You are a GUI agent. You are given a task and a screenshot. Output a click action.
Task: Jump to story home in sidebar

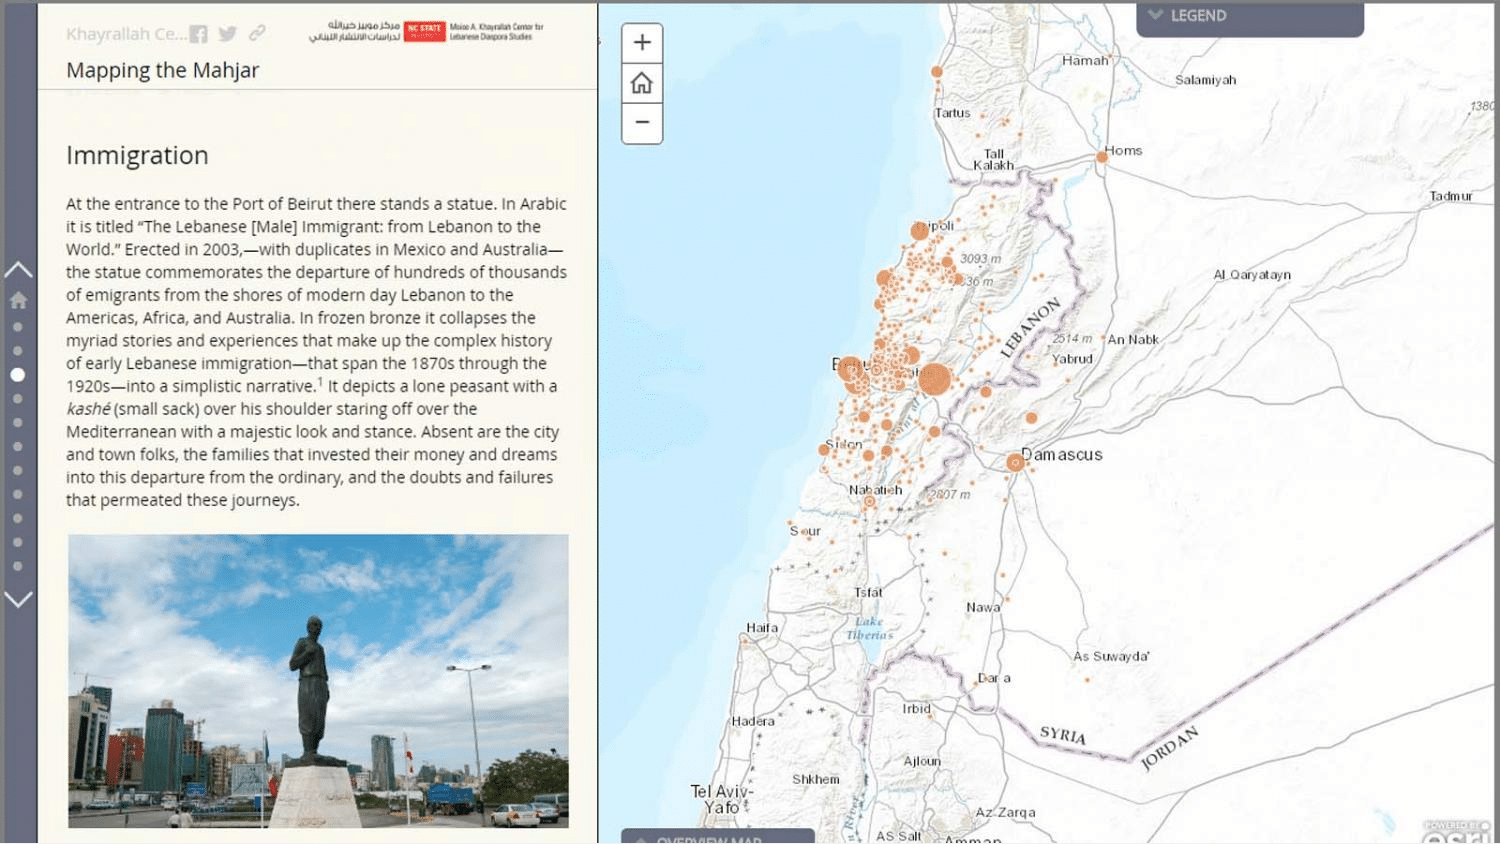click(18, 300)
